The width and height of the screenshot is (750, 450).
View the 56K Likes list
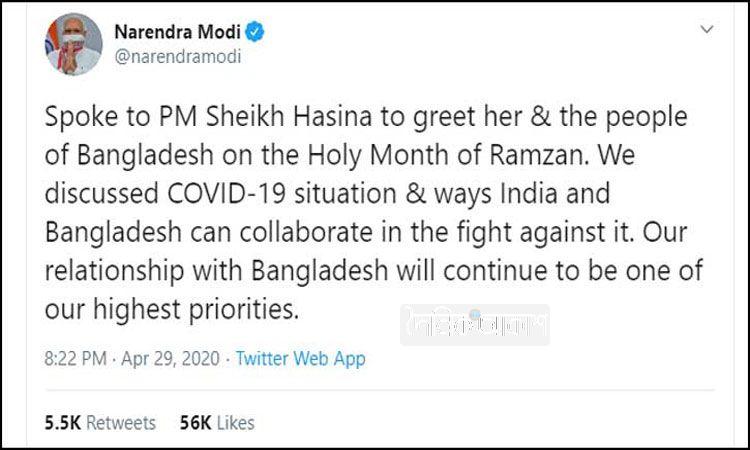[217, 423]
